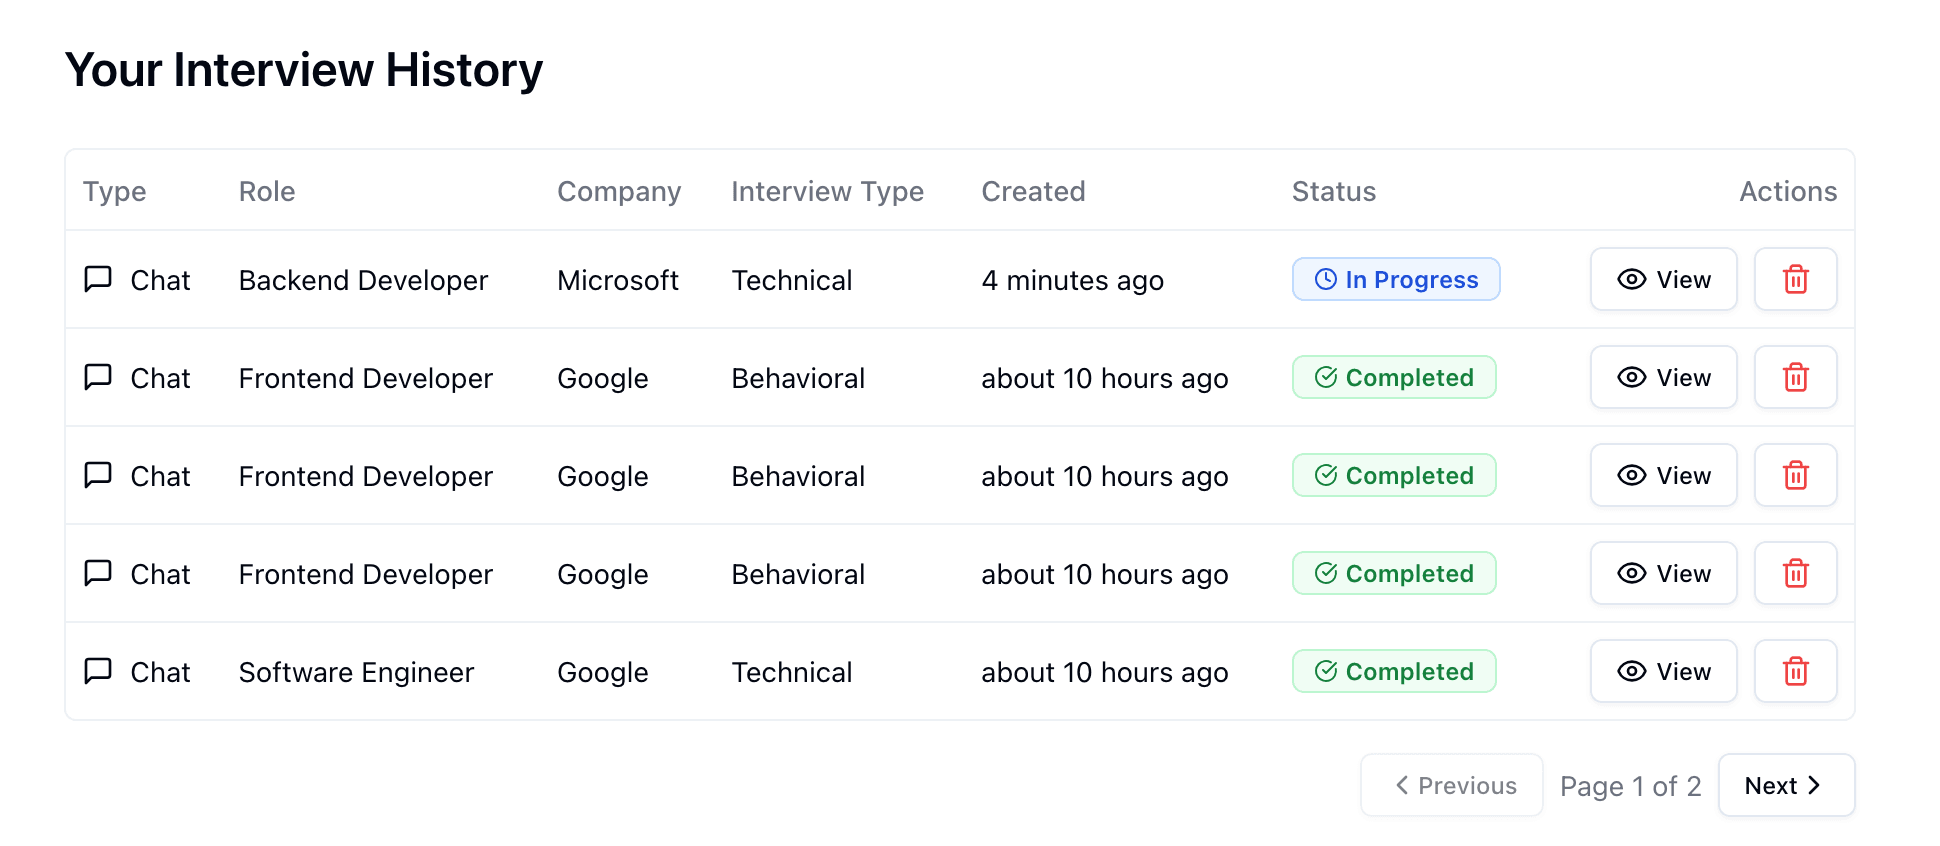The image size is (1940, 846).
Task: Click chat bubble icon in first Frontend Developer row
Action: click(x=98, y=377)
